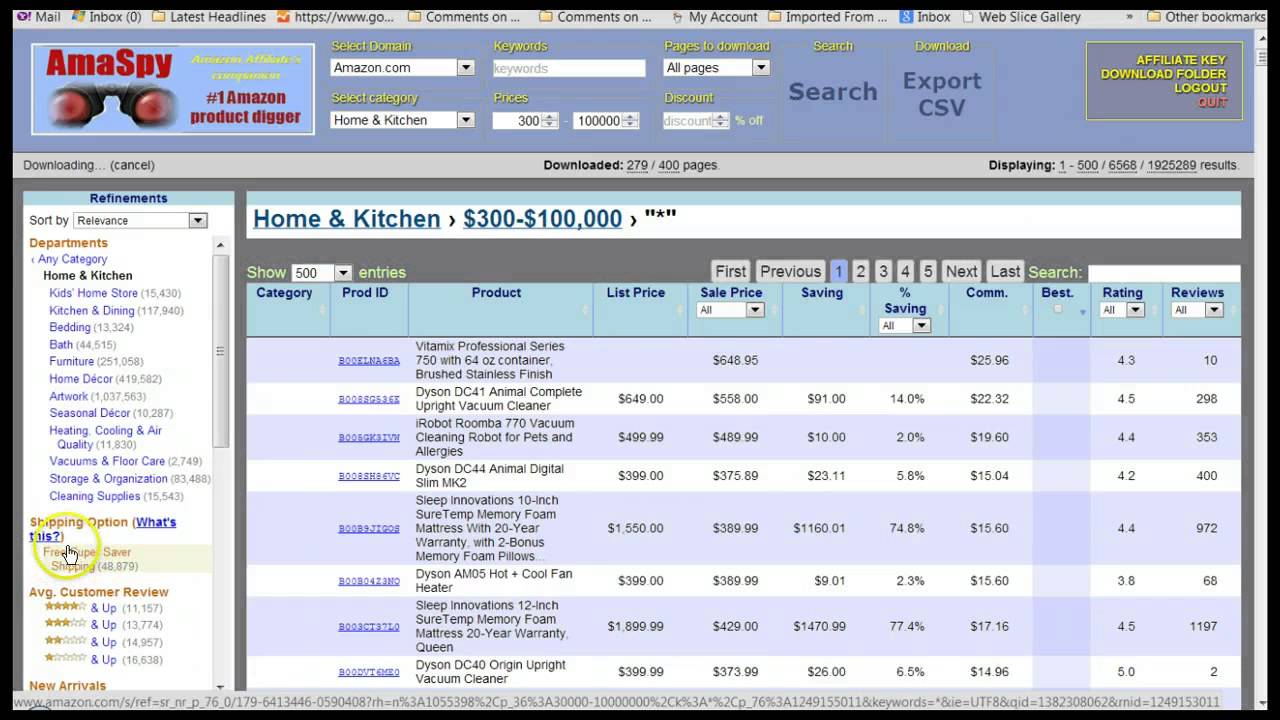Viewport: 1280px width, 720px height.
Task: Click the table Search input box
Action: point(1163,273)
